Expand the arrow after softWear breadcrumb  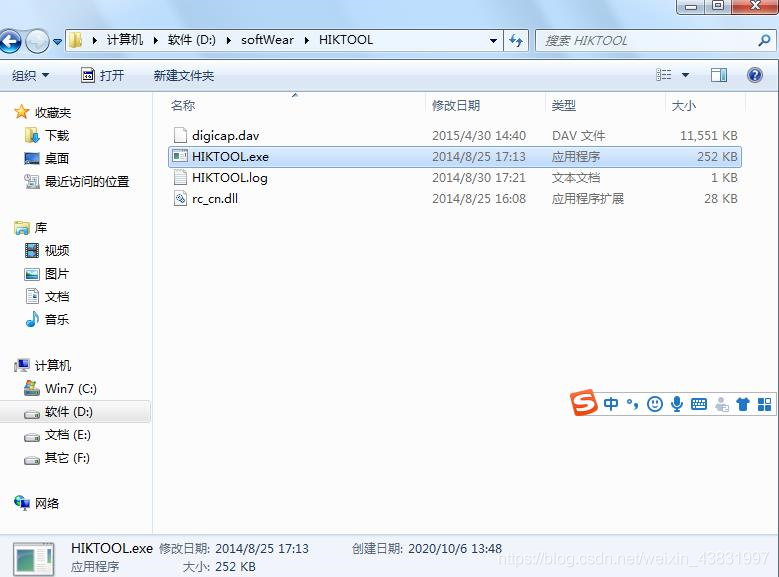(307, 40)
